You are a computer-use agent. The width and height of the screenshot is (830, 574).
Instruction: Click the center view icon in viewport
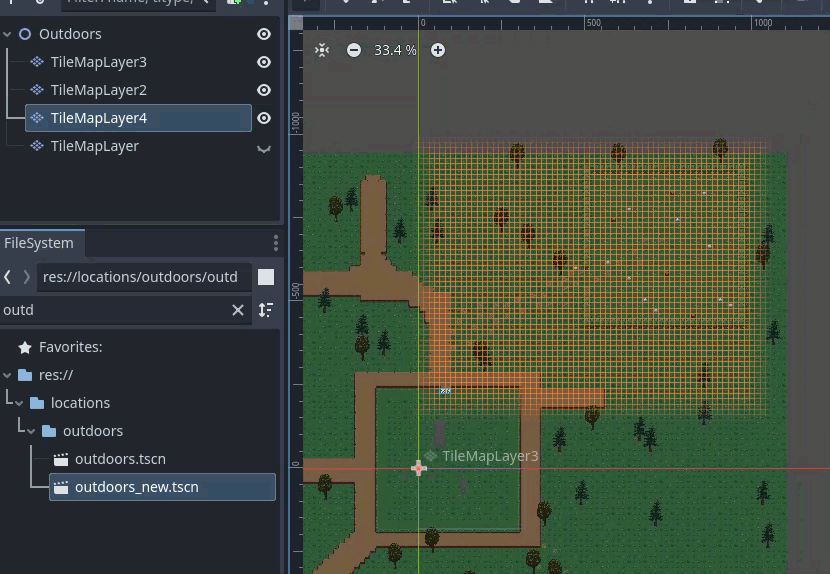322,50
